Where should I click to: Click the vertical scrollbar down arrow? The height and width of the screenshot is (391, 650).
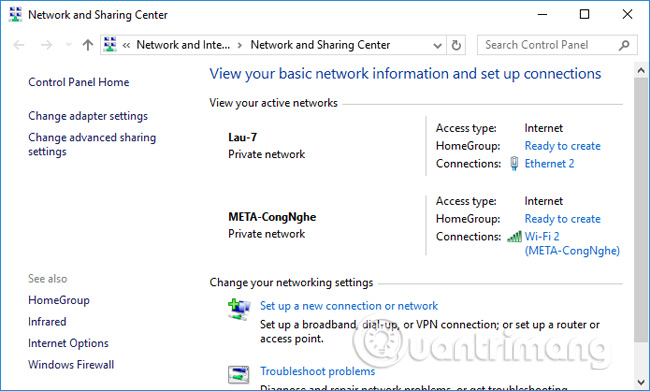pyautogui.click(x=641, y=382)
